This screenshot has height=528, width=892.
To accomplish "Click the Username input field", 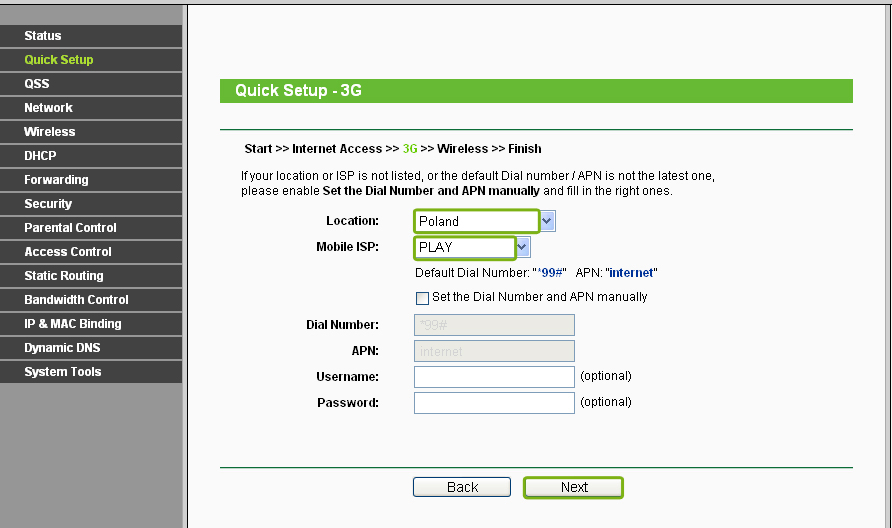I will click(494, 377).
